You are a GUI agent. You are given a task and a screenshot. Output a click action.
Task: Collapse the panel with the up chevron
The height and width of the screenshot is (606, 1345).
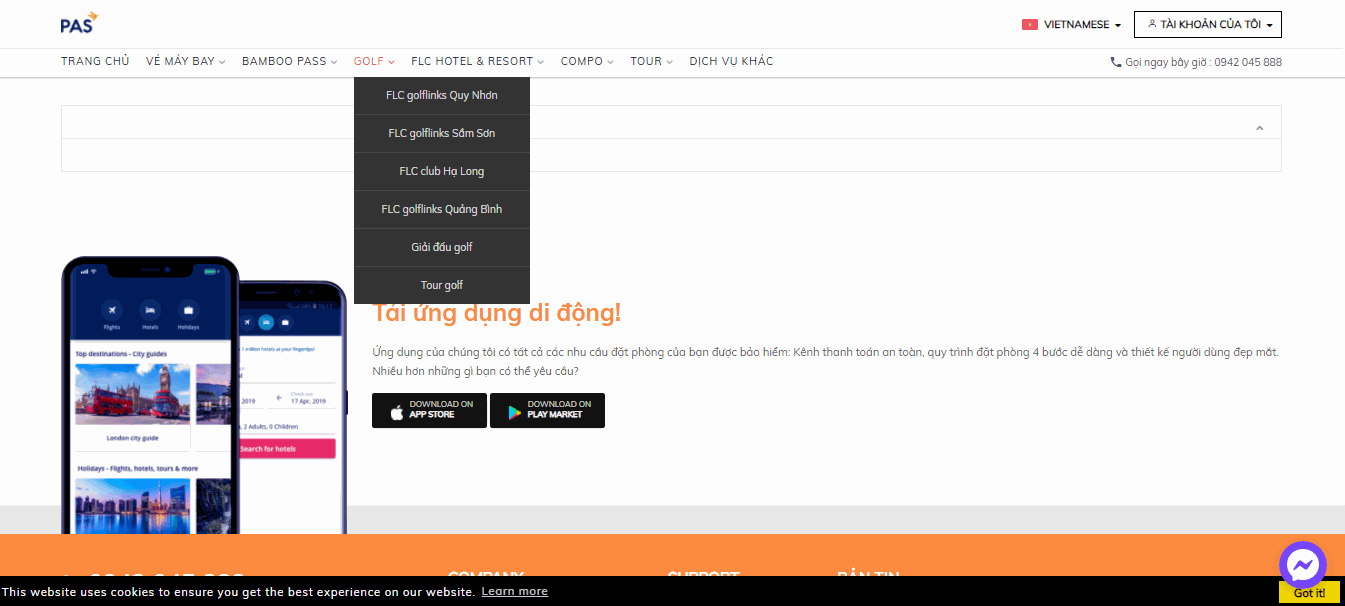(x=1260, y=128)
